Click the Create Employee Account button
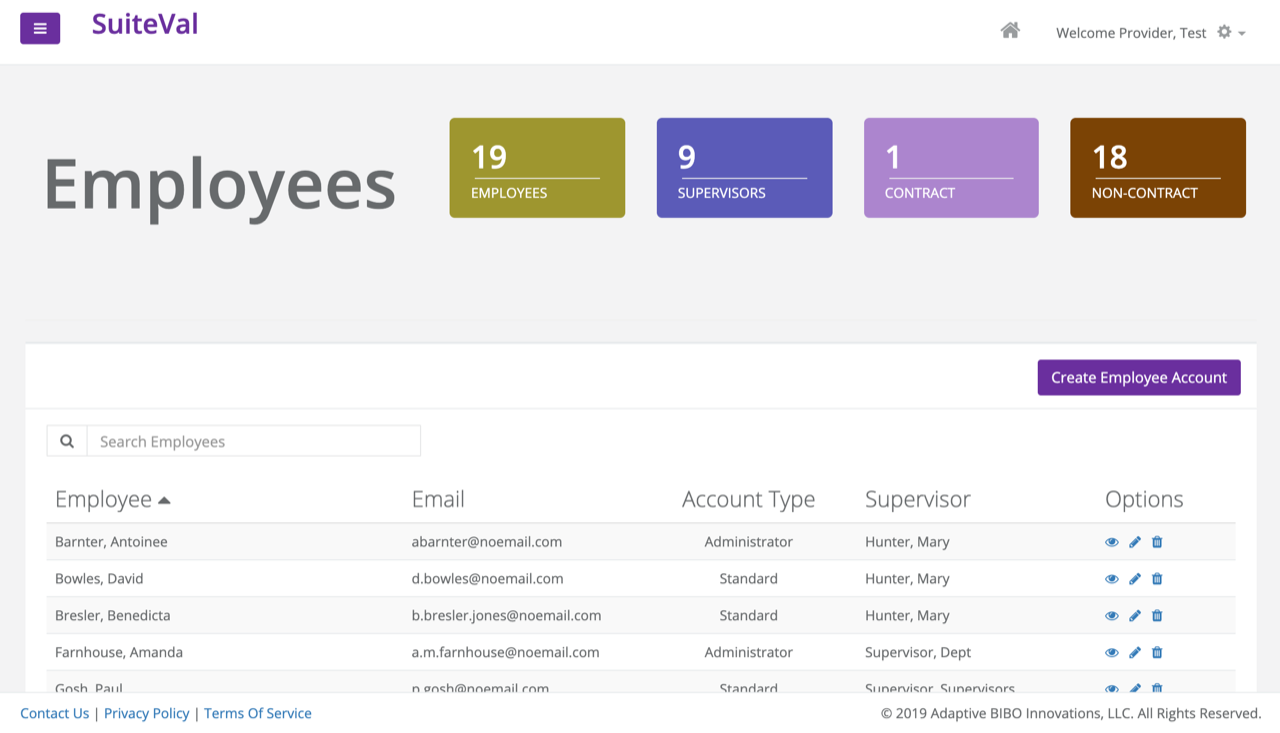1280x733 pixels. [x=1139, y=378]
